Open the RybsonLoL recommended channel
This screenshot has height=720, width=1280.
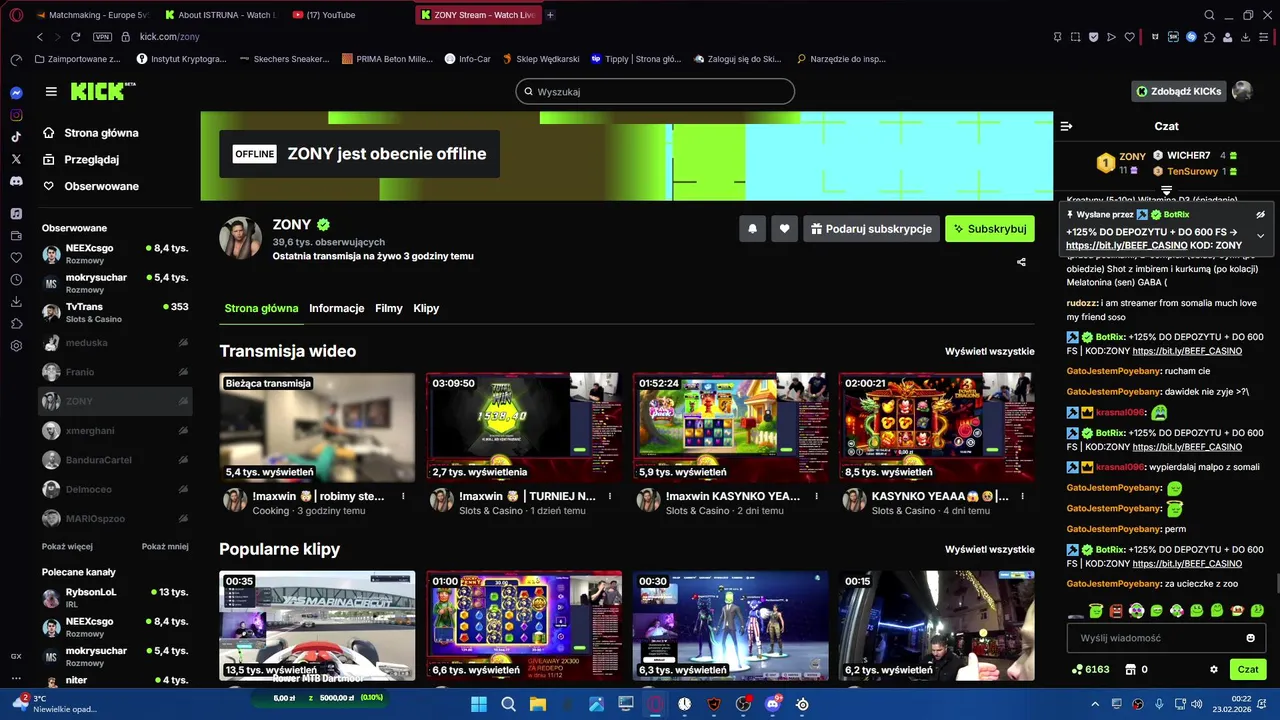point(115,598)
